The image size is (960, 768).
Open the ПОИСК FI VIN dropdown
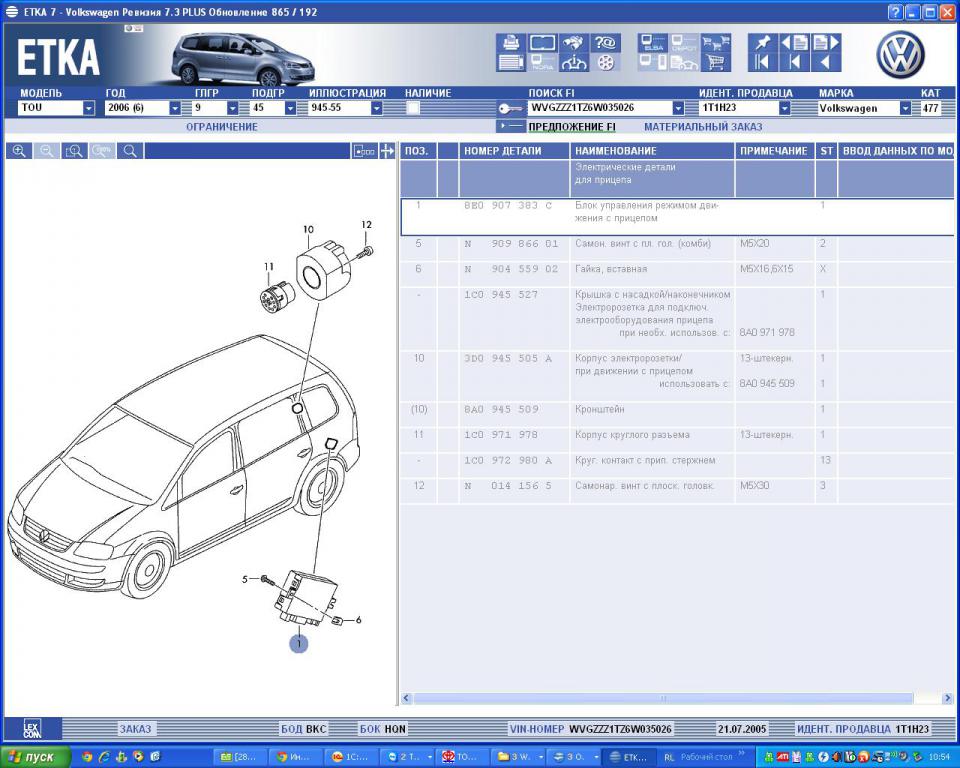tap(678, 108)
